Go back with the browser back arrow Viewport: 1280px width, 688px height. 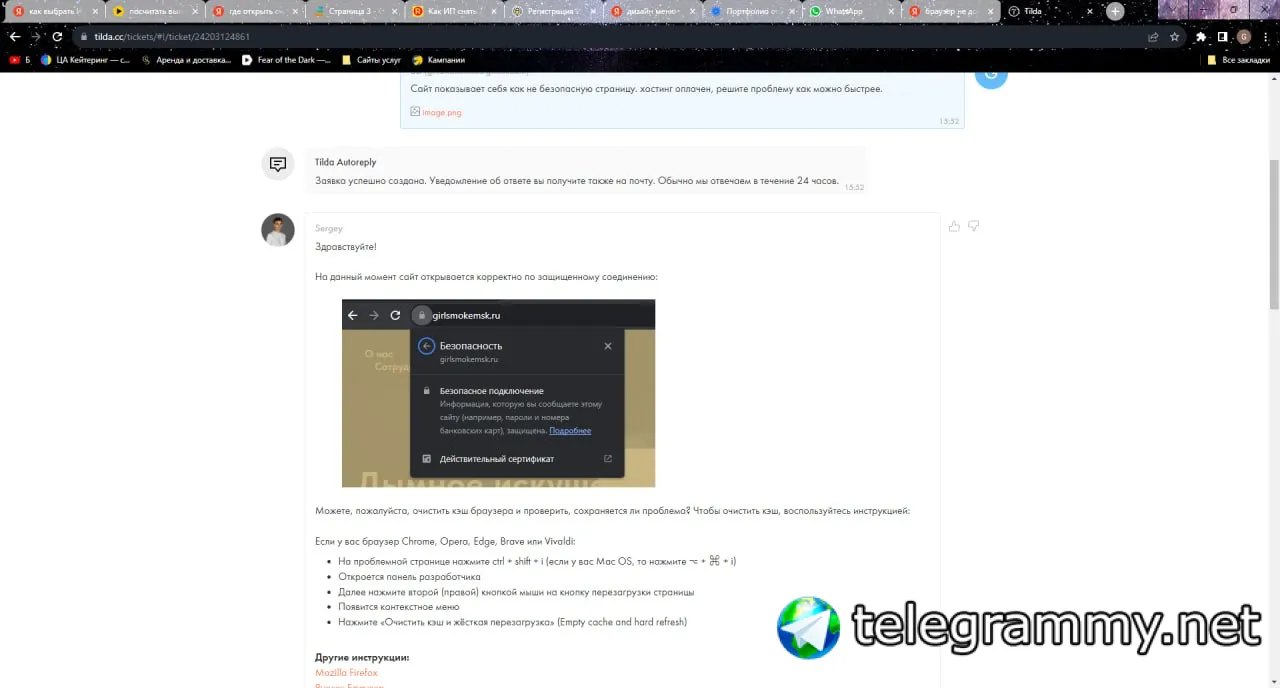(x=14, y=36)
